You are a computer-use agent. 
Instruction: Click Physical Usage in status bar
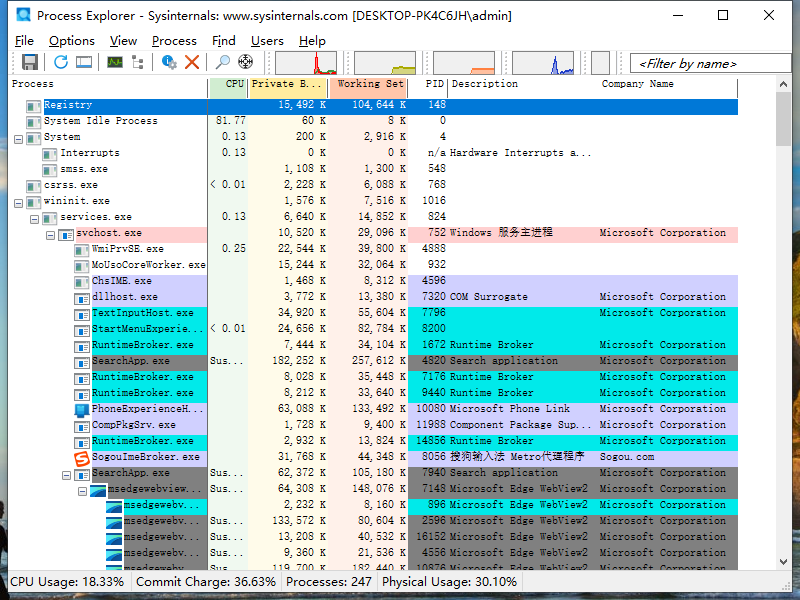tap(449, 582)
